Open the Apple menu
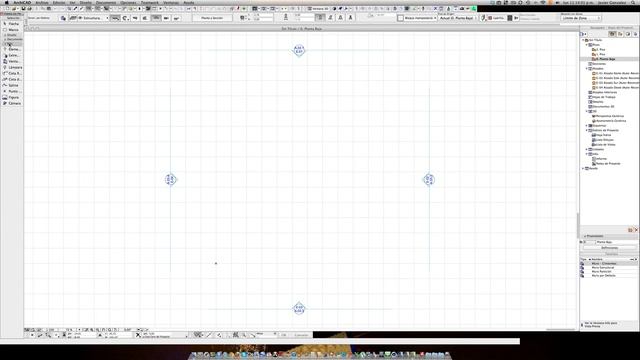This screenshot has height=360, width=640. (x=7, y=2)
